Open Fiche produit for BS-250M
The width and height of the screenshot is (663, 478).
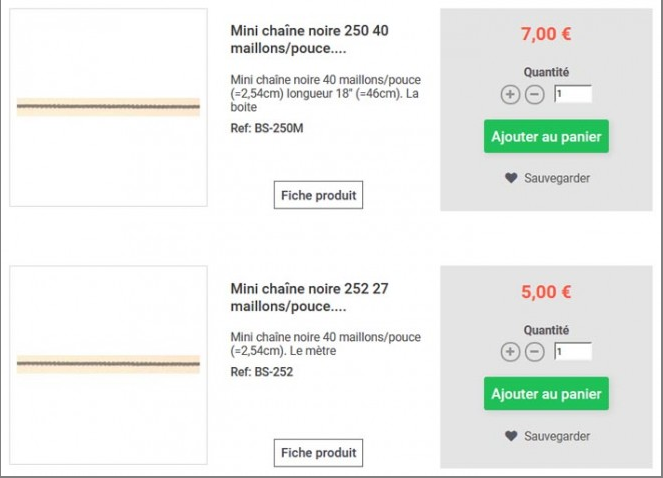318,195
